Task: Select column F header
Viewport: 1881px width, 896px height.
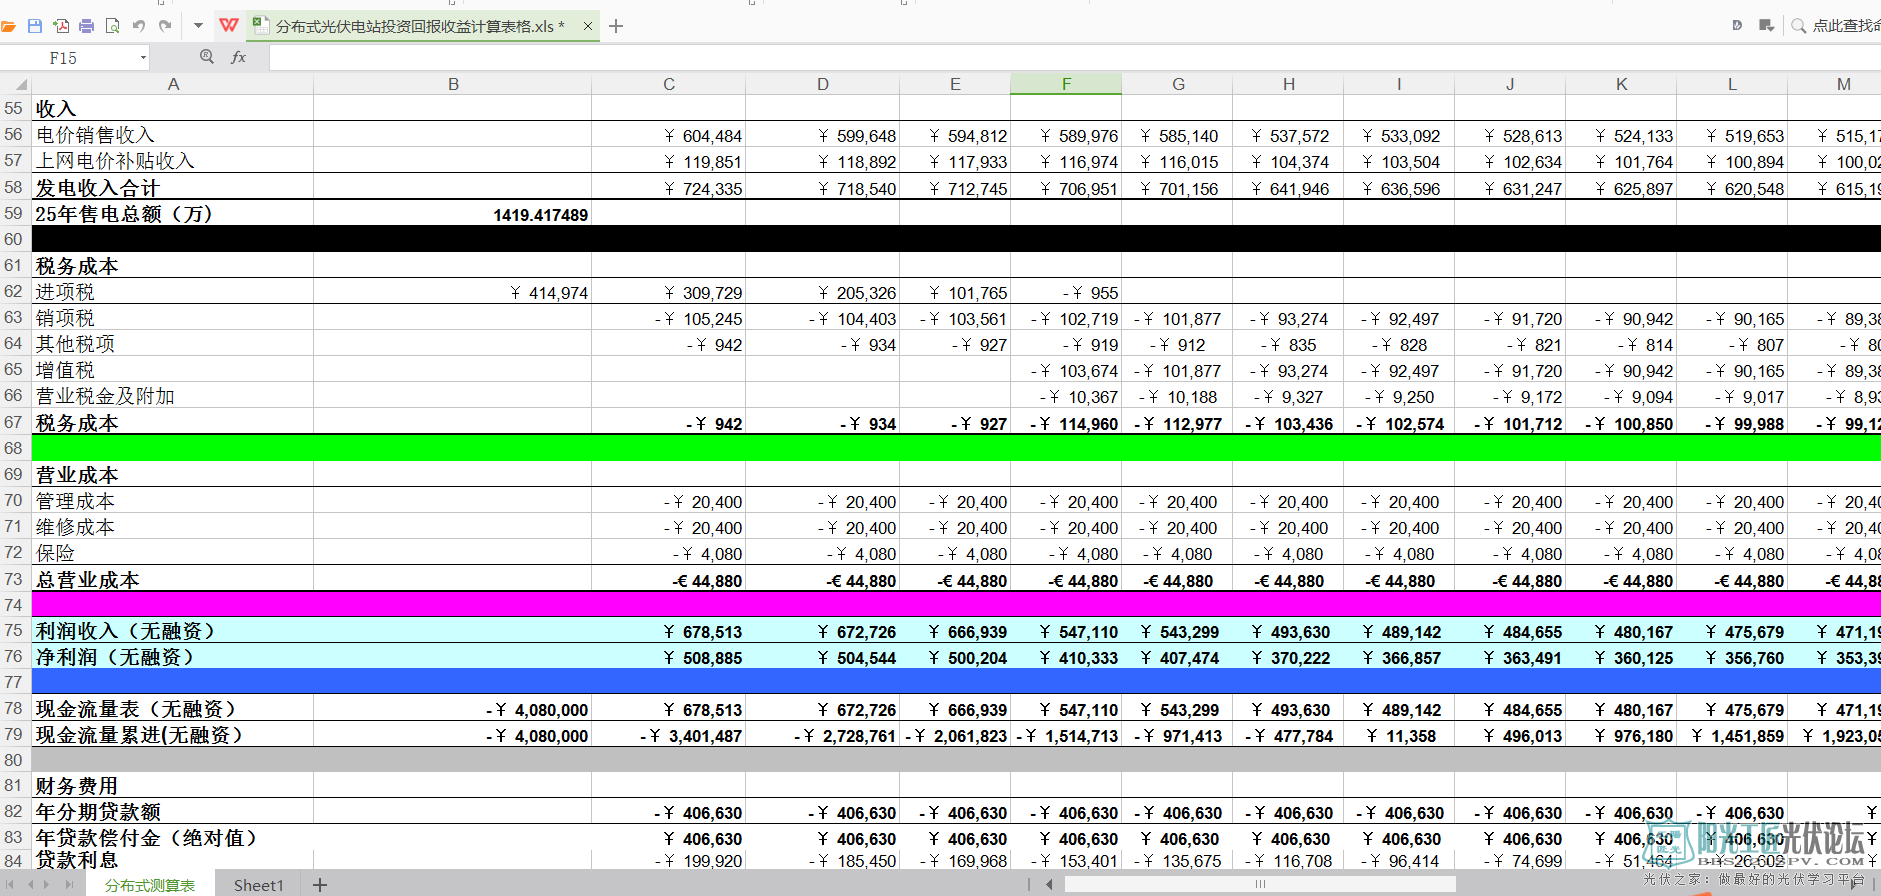Action: click(1066, 84)
